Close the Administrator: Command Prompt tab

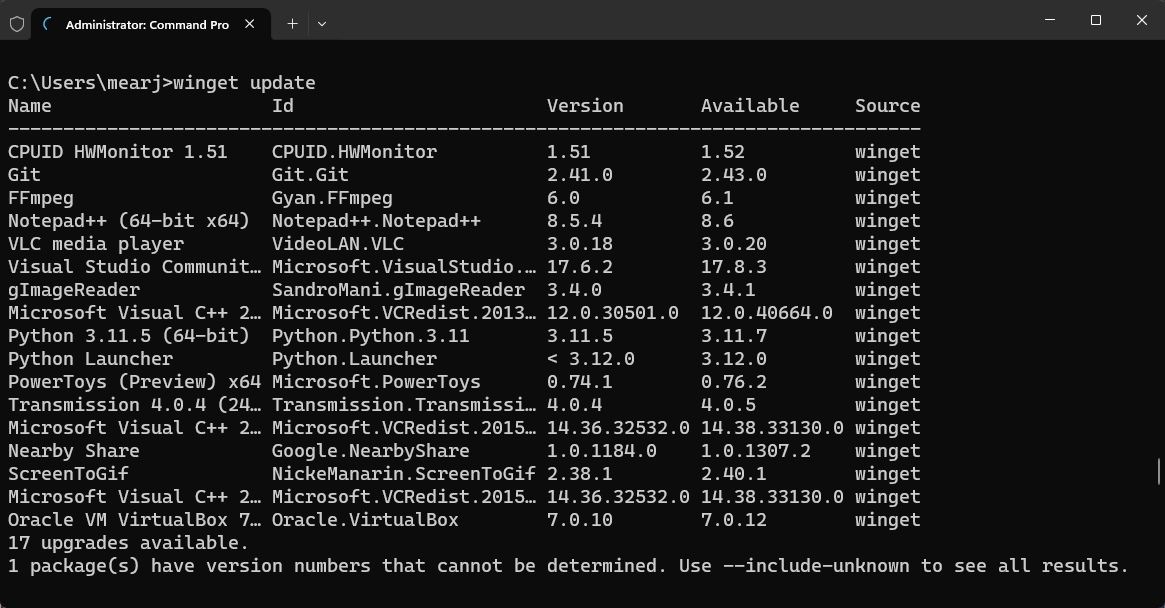pos(249,24)
